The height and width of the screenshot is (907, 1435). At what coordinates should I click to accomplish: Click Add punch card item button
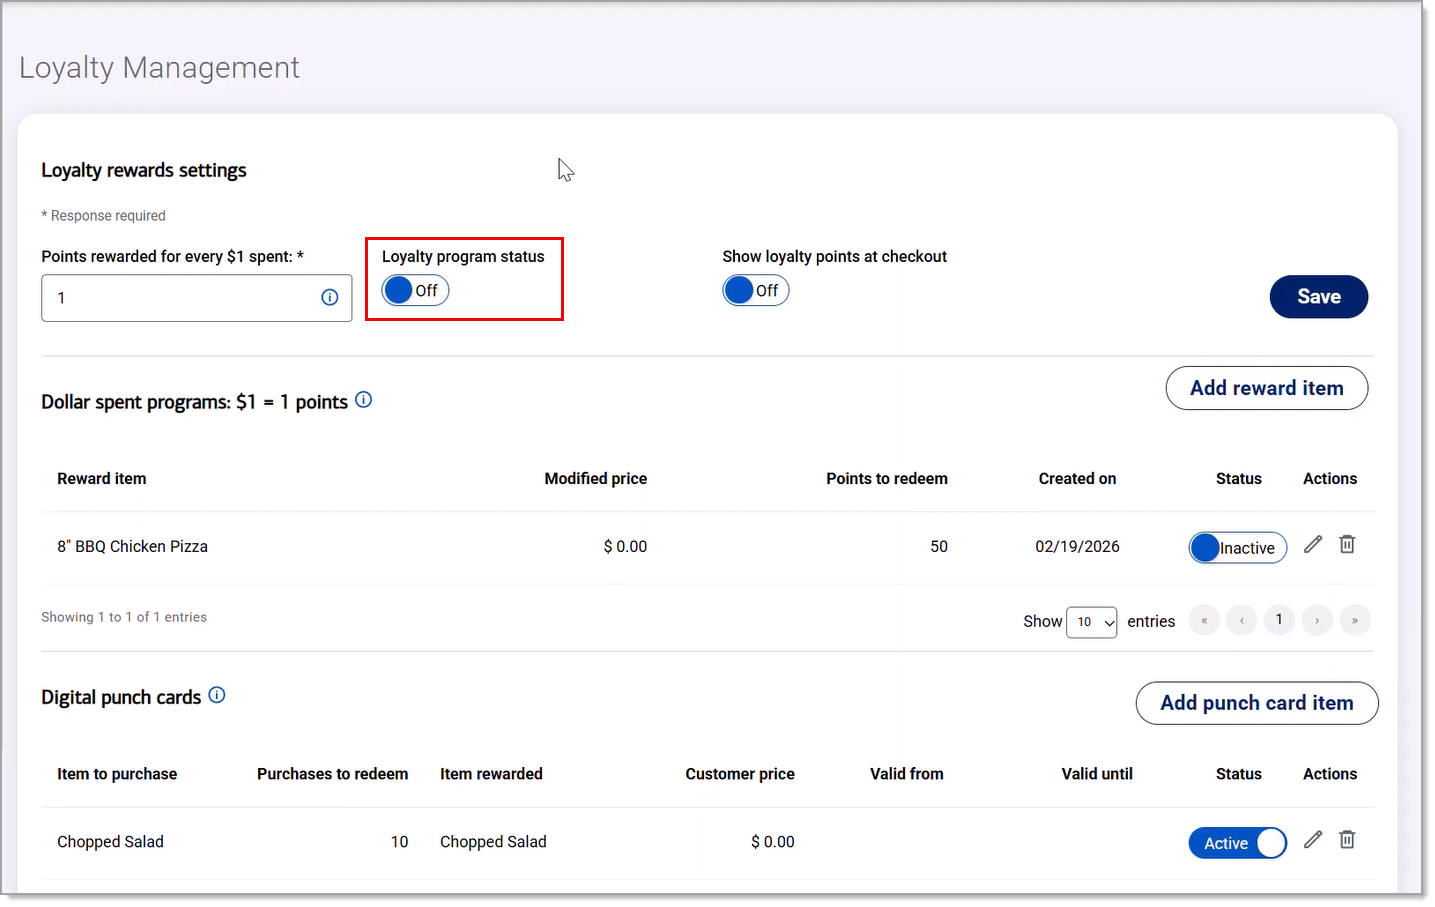coord(1257,703)
